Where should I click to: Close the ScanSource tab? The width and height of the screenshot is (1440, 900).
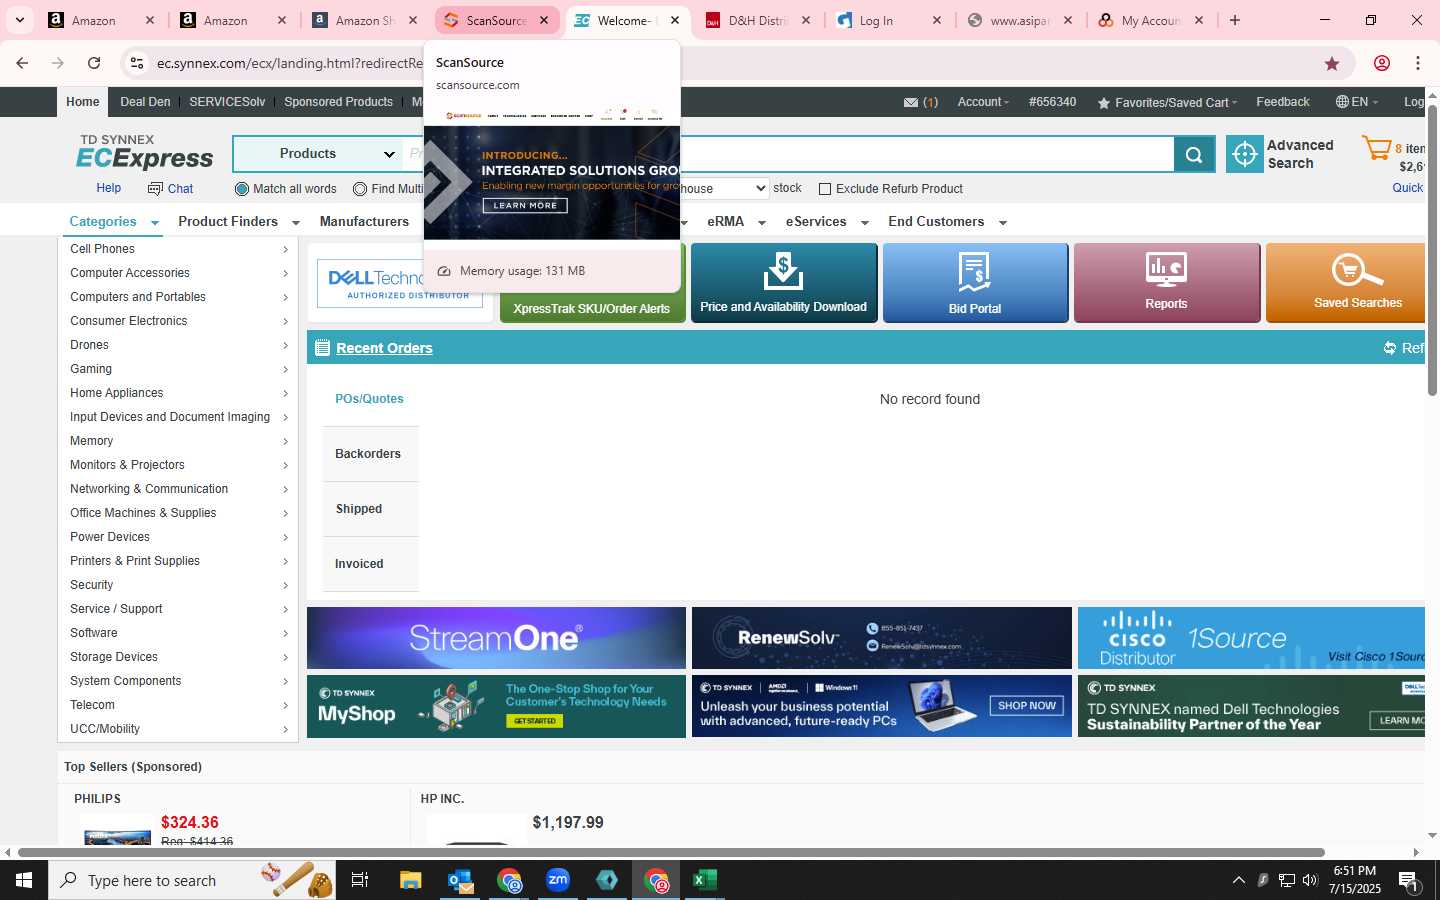click(x=544, y=20)
